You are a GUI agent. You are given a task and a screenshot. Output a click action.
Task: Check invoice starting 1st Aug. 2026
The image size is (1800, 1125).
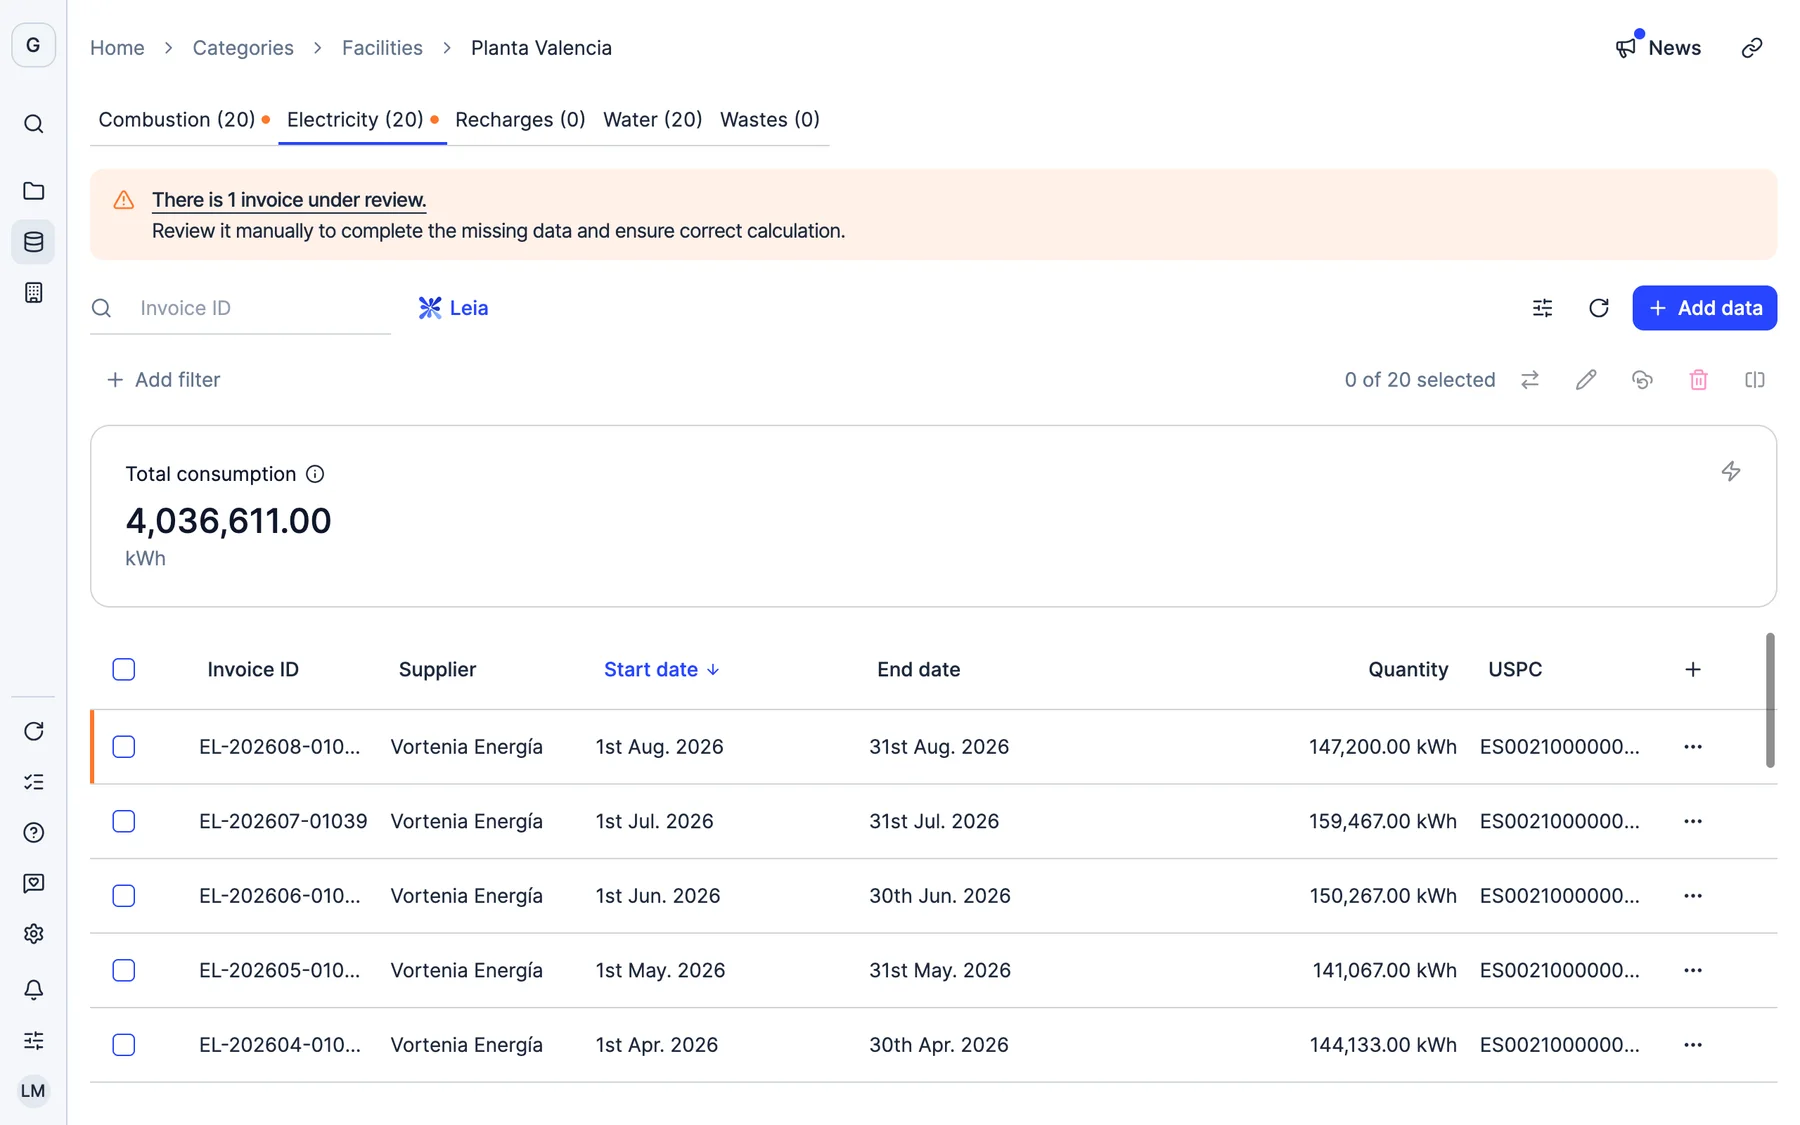point(124,747)
